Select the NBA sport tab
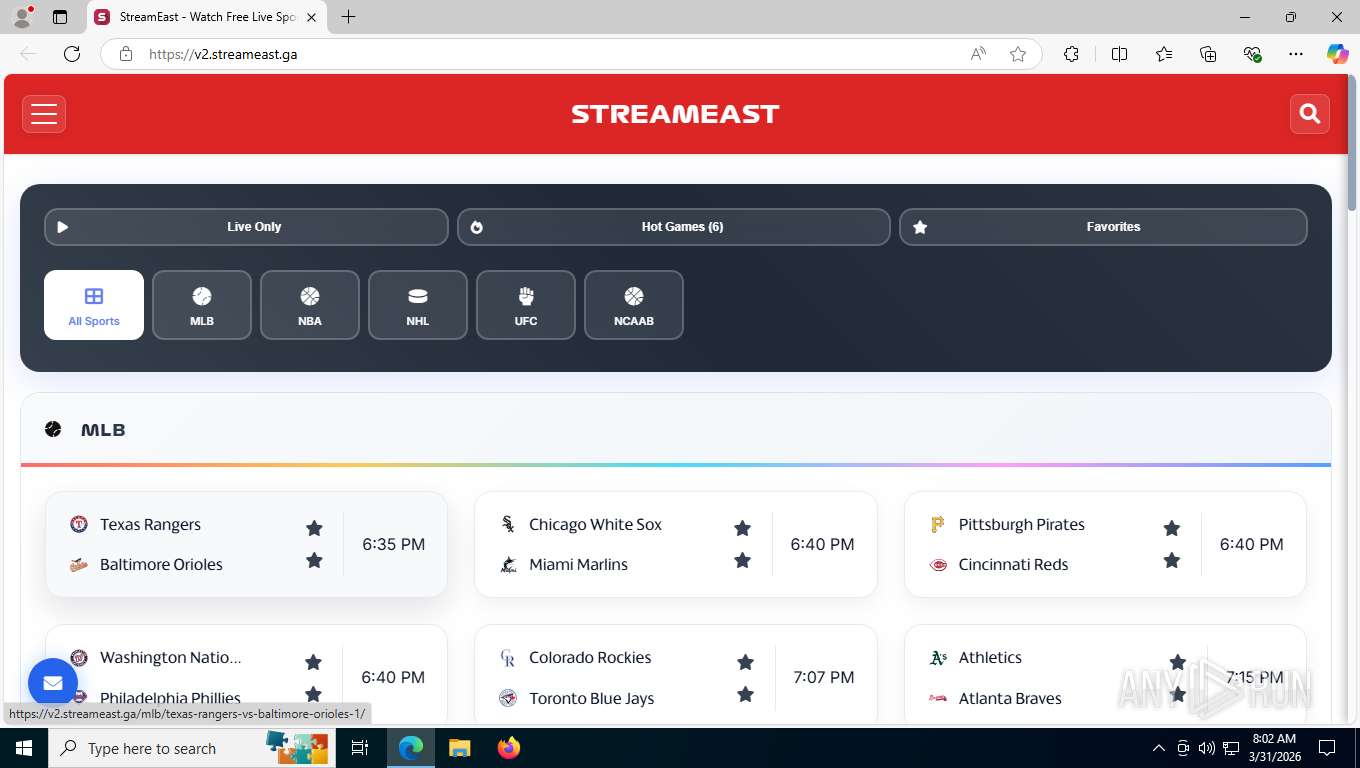 (310, 305)
